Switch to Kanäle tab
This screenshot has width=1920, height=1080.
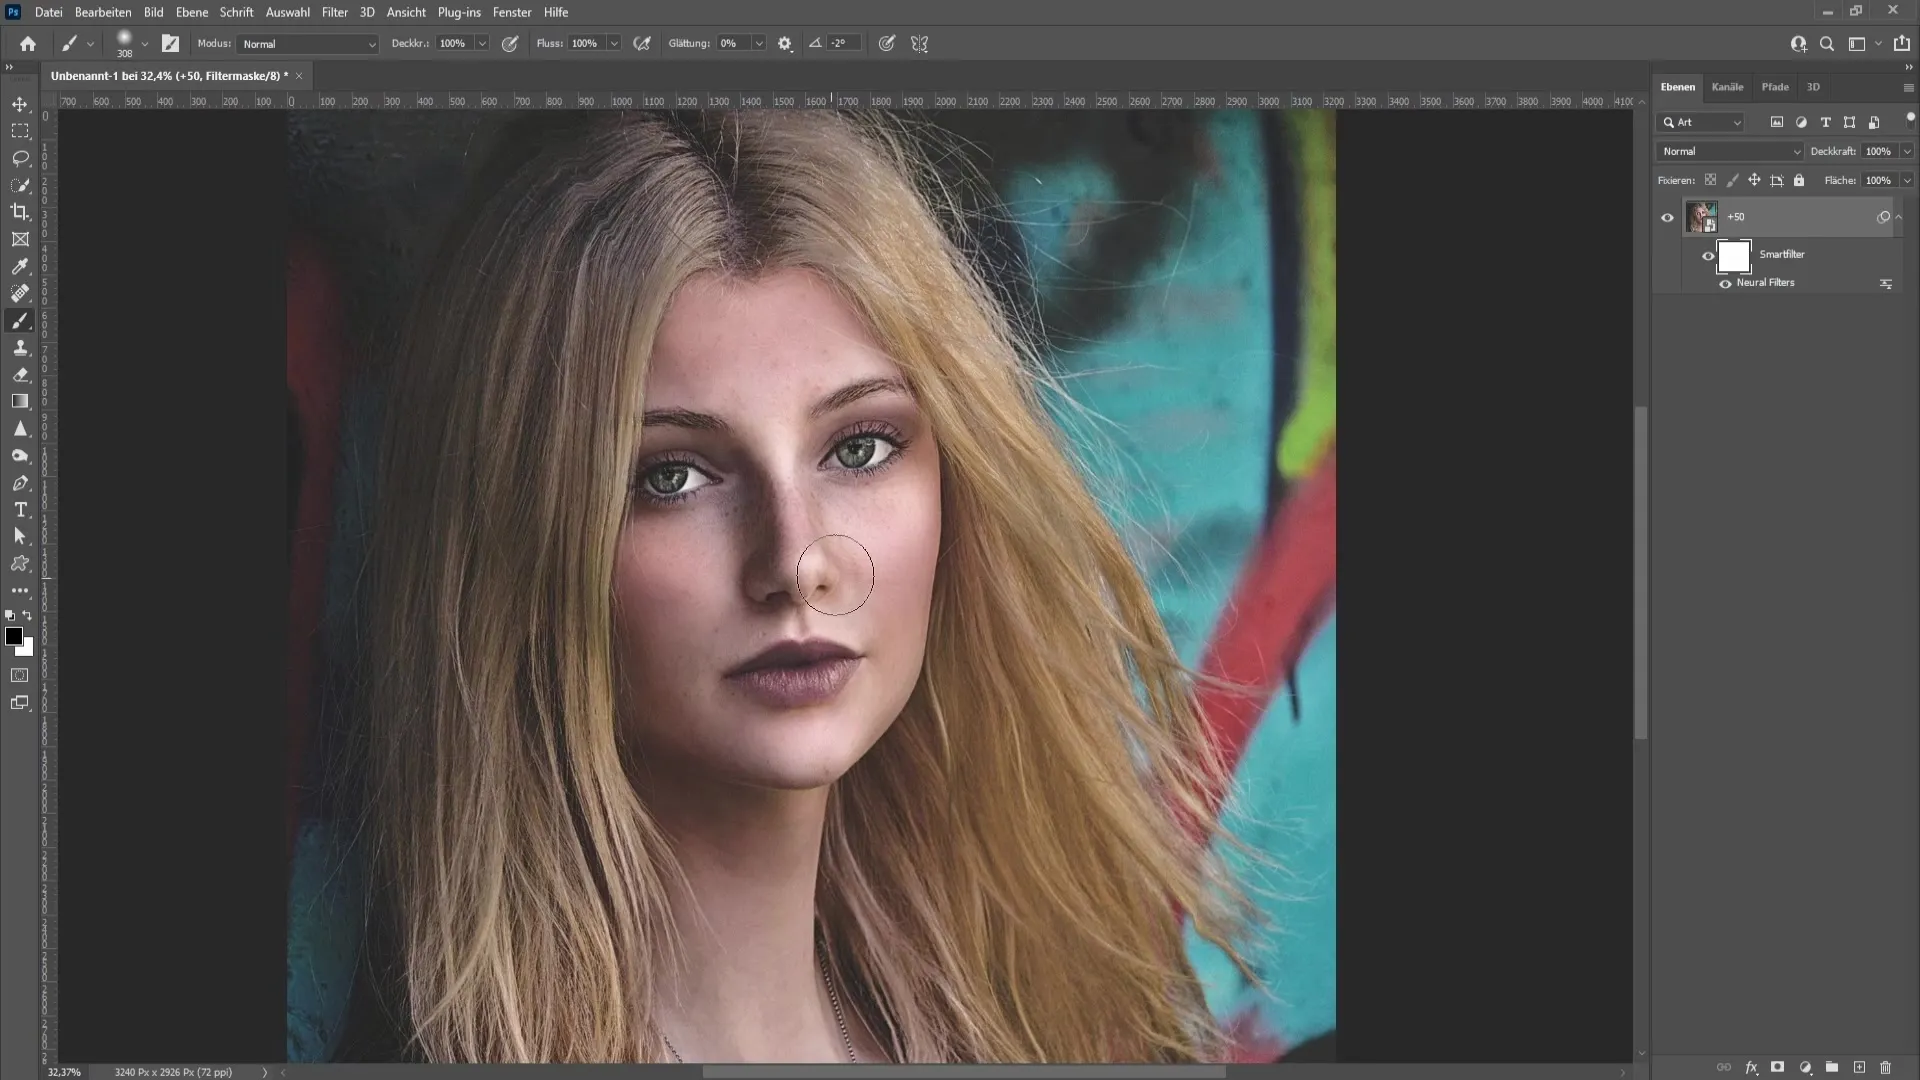(1727, 86)
